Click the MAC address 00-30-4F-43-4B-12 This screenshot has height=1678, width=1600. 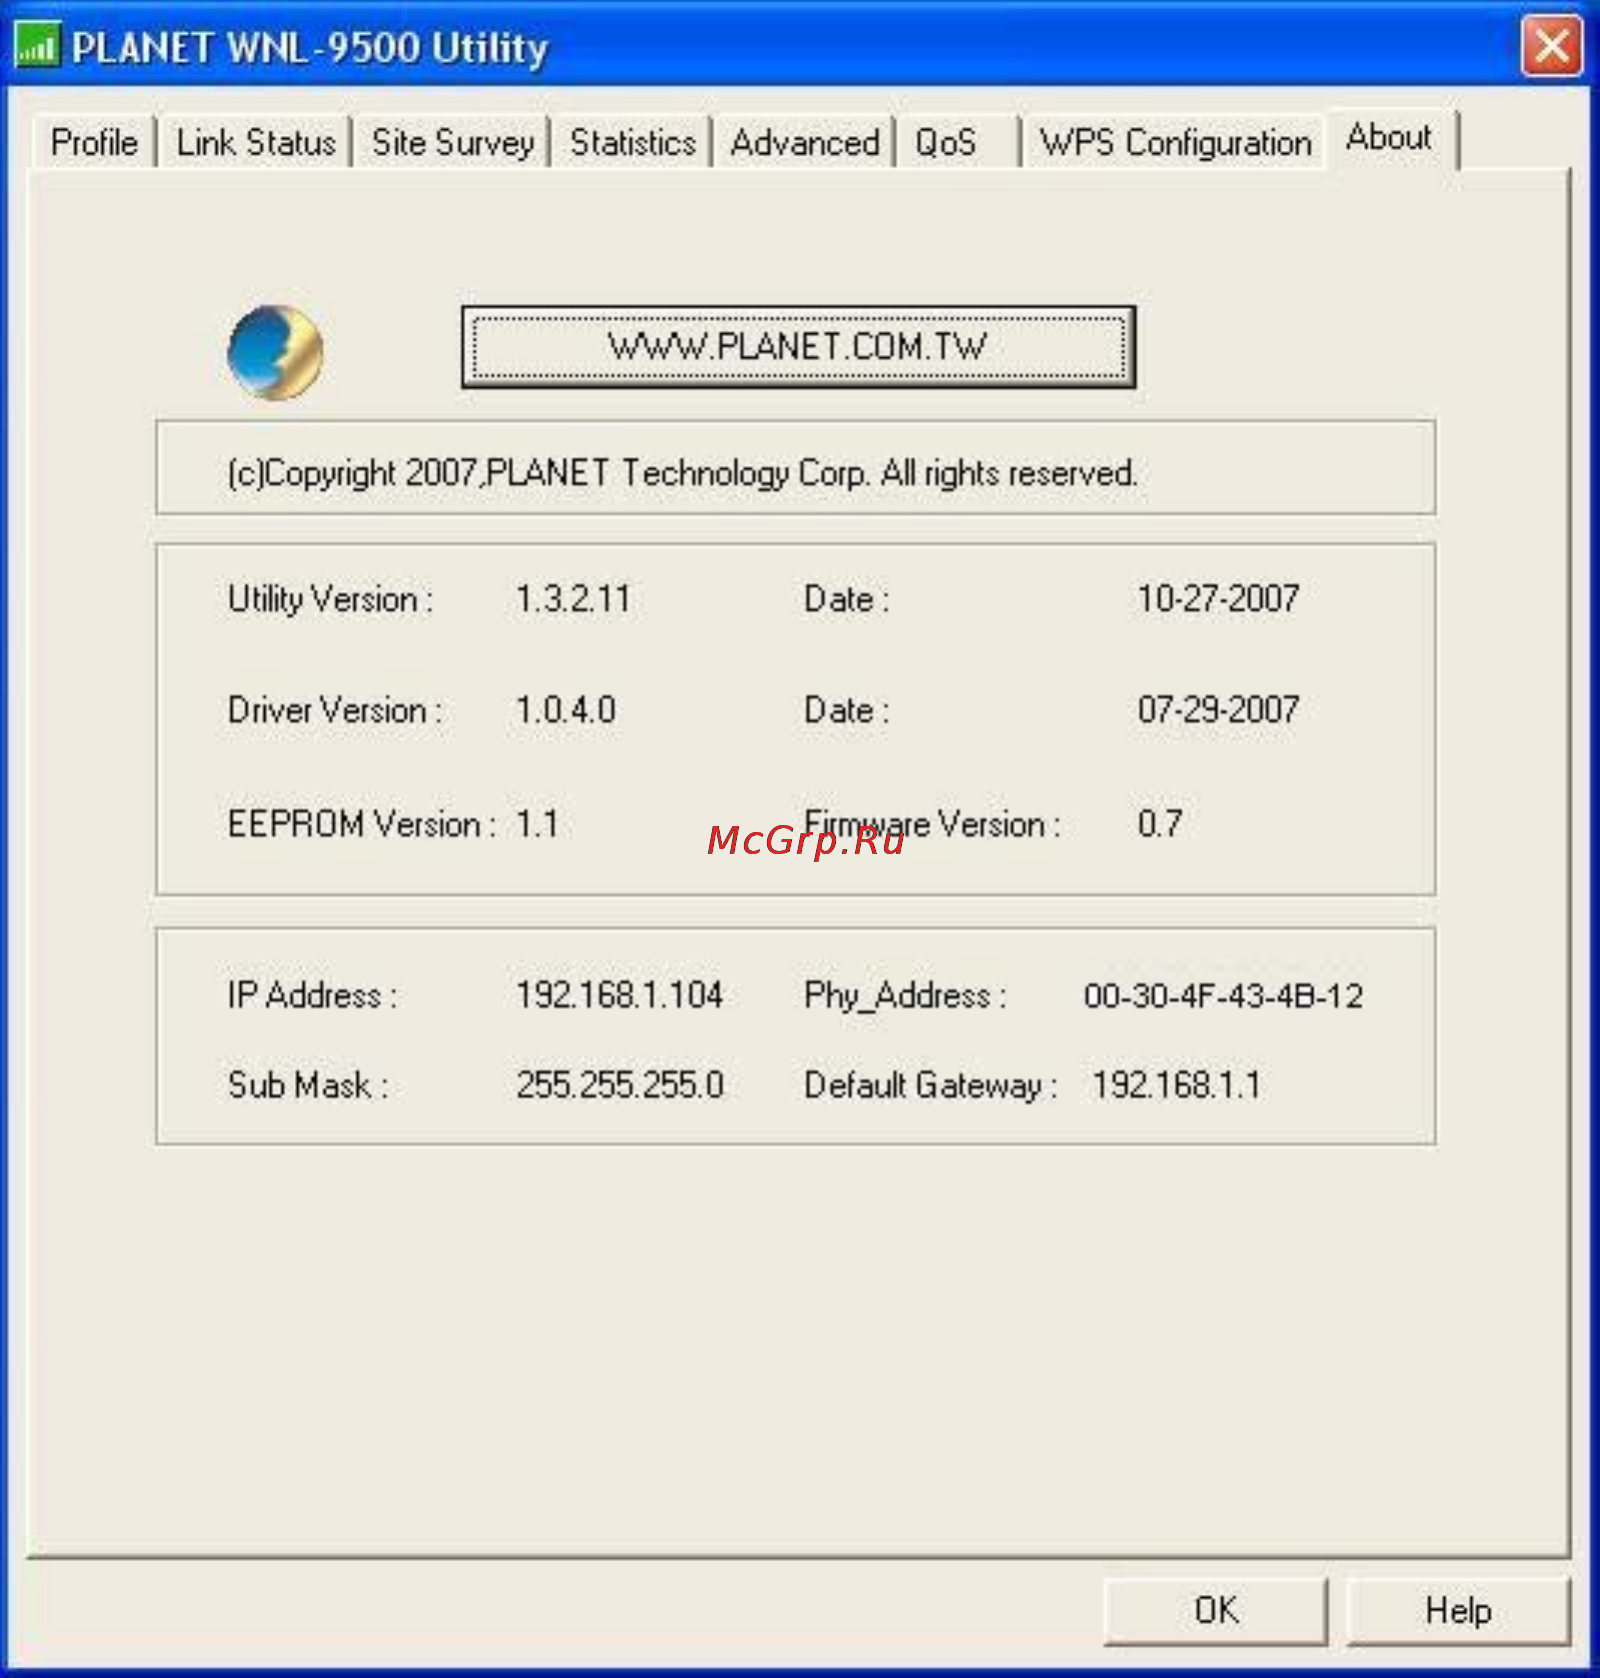pos(1223,996)
